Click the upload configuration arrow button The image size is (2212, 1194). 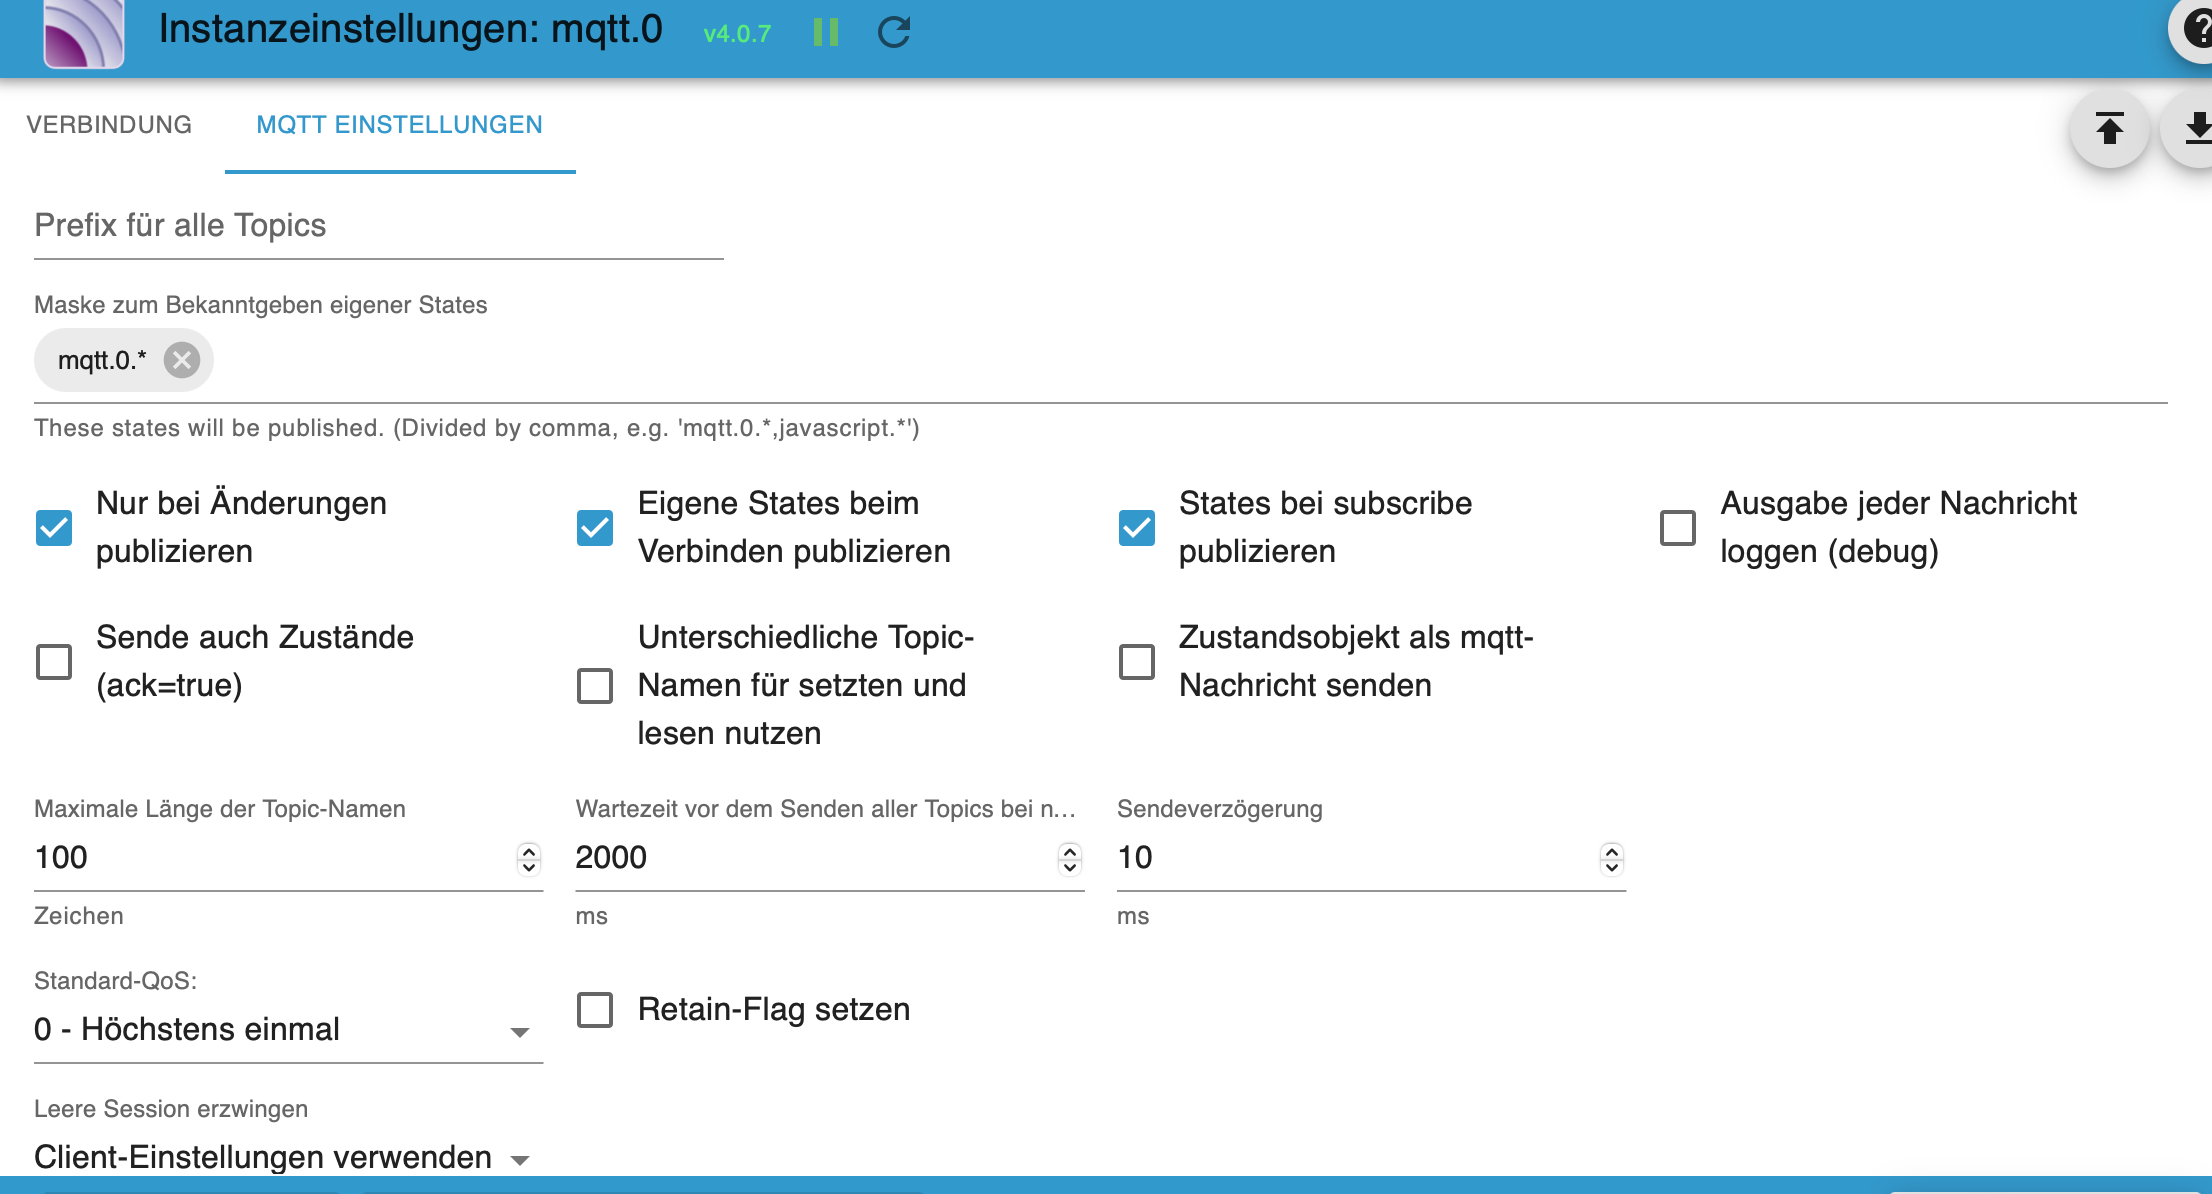coord(2109,129)
